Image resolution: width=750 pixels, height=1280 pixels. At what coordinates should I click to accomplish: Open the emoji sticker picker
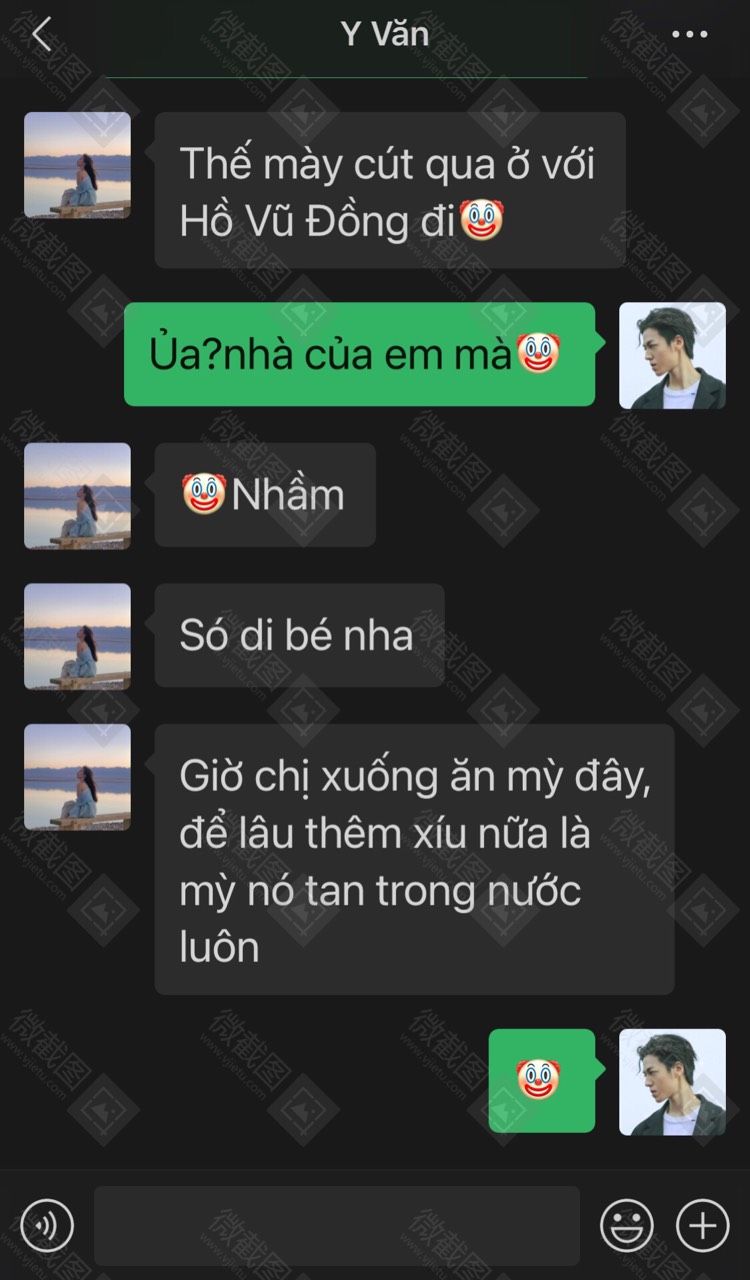pos(627,1224)
